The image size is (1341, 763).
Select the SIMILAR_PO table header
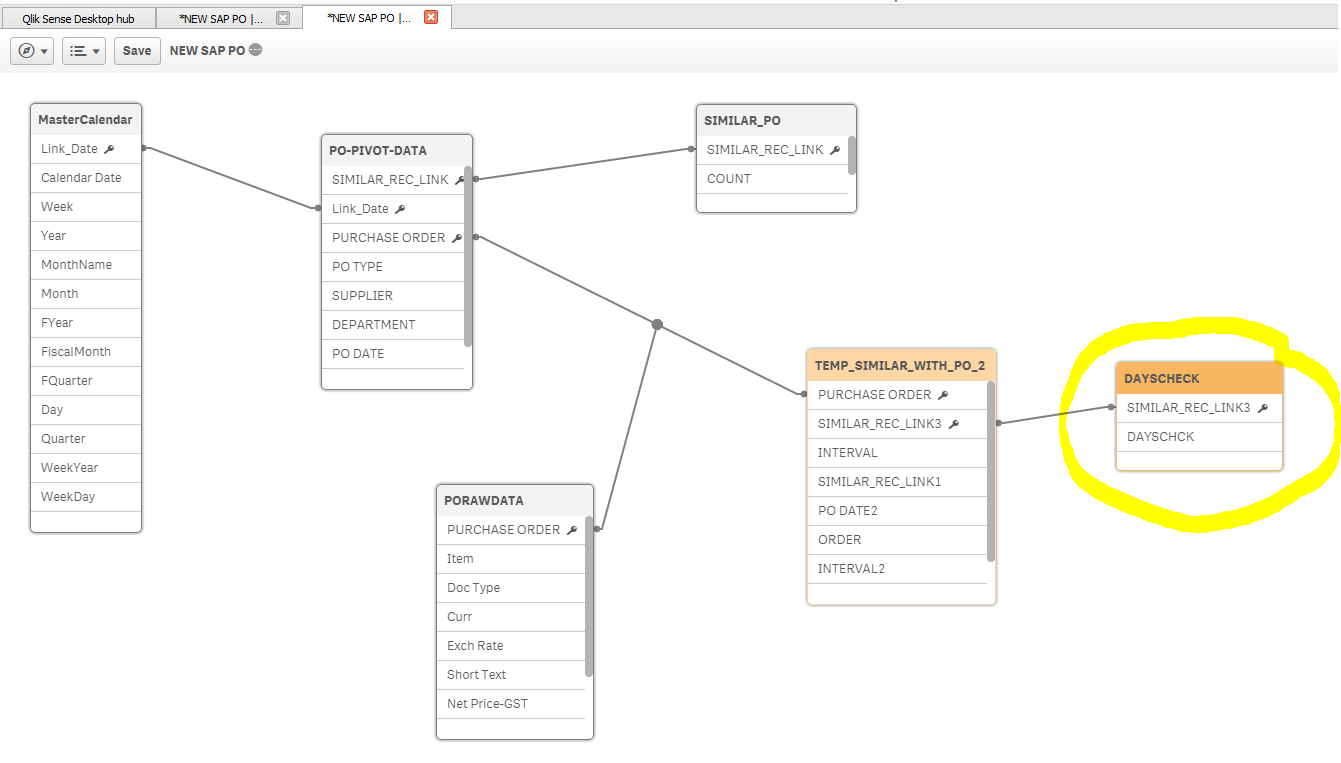pyautogui.click(x=776, y=120)
